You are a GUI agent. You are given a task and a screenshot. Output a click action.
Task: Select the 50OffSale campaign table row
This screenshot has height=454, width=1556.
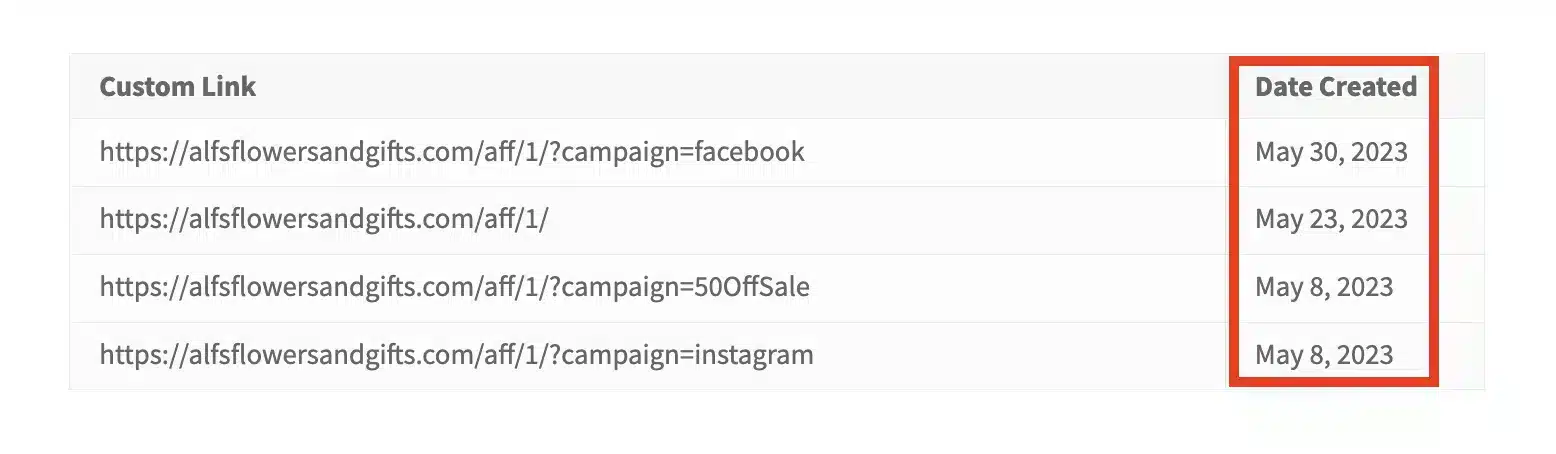click(777, 289)
